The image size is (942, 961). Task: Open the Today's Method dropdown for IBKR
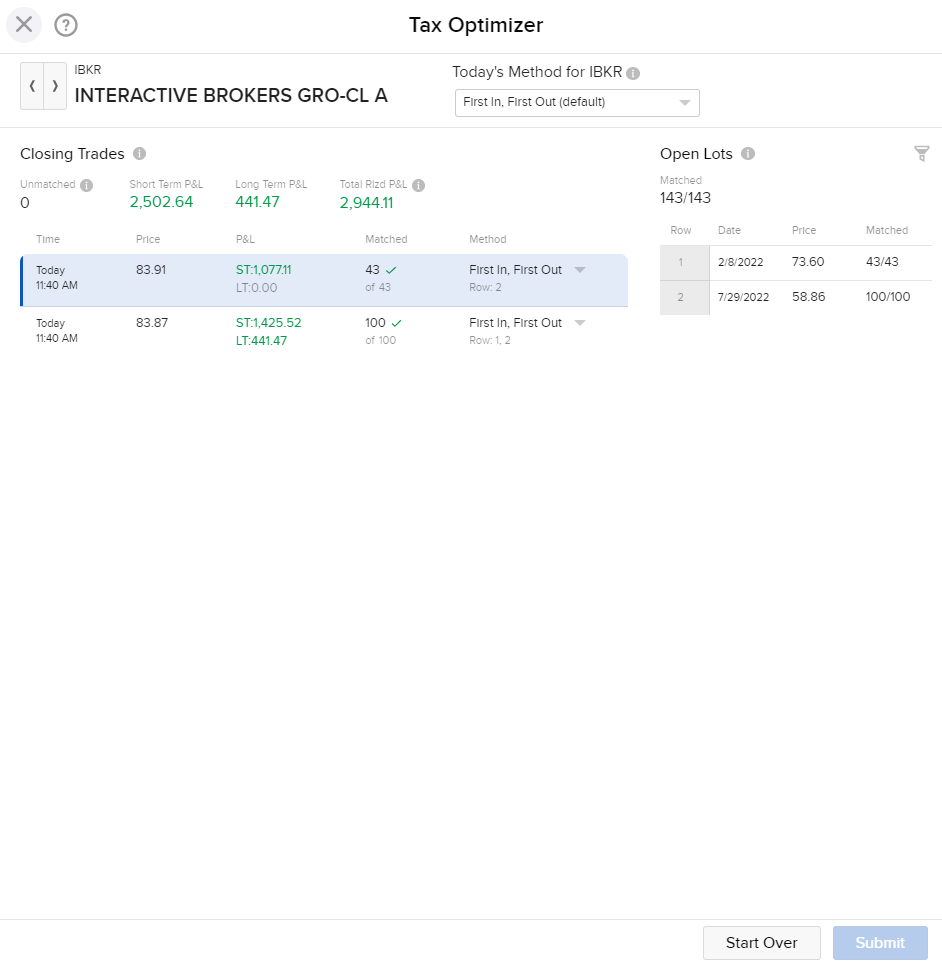click(x=684, y=102)
